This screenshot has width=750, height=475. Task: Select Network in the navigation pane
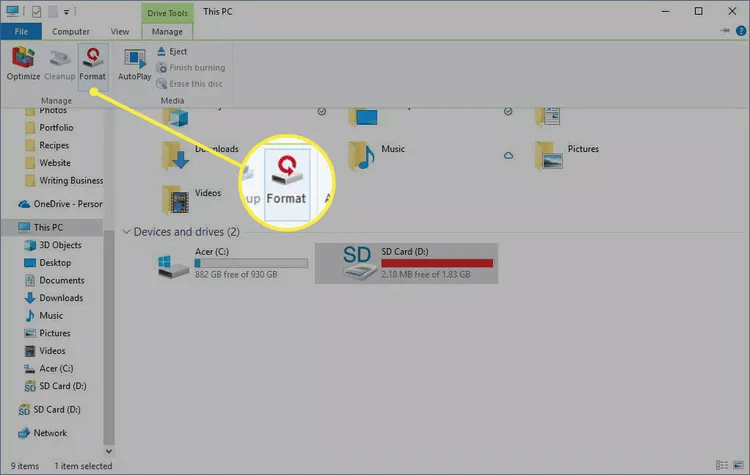pos(50,433)
